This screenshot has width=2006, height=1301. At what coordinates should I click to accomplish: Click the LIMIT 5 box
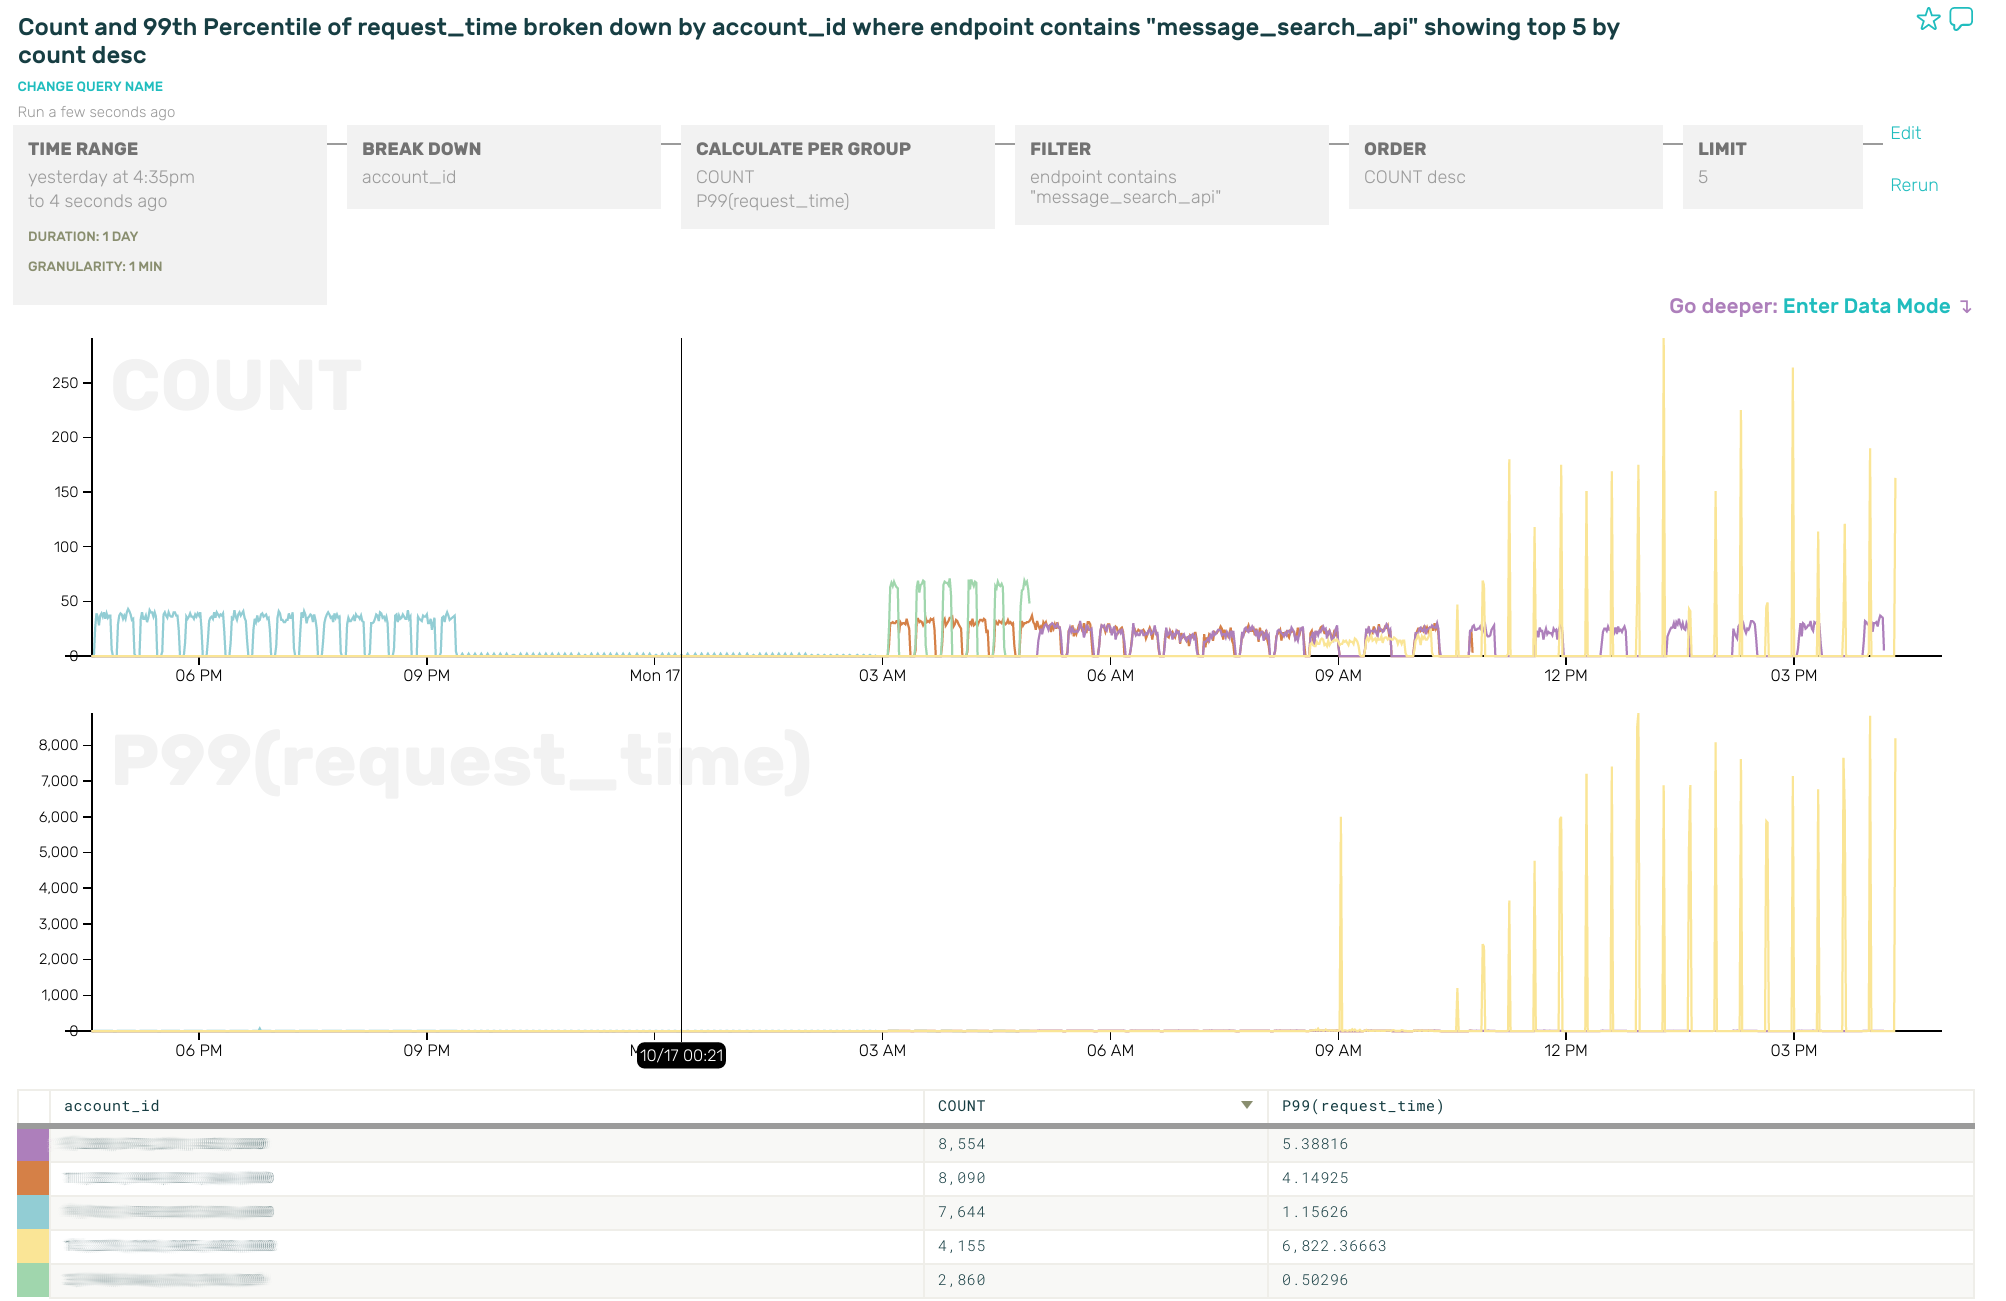coord(1772,166)
